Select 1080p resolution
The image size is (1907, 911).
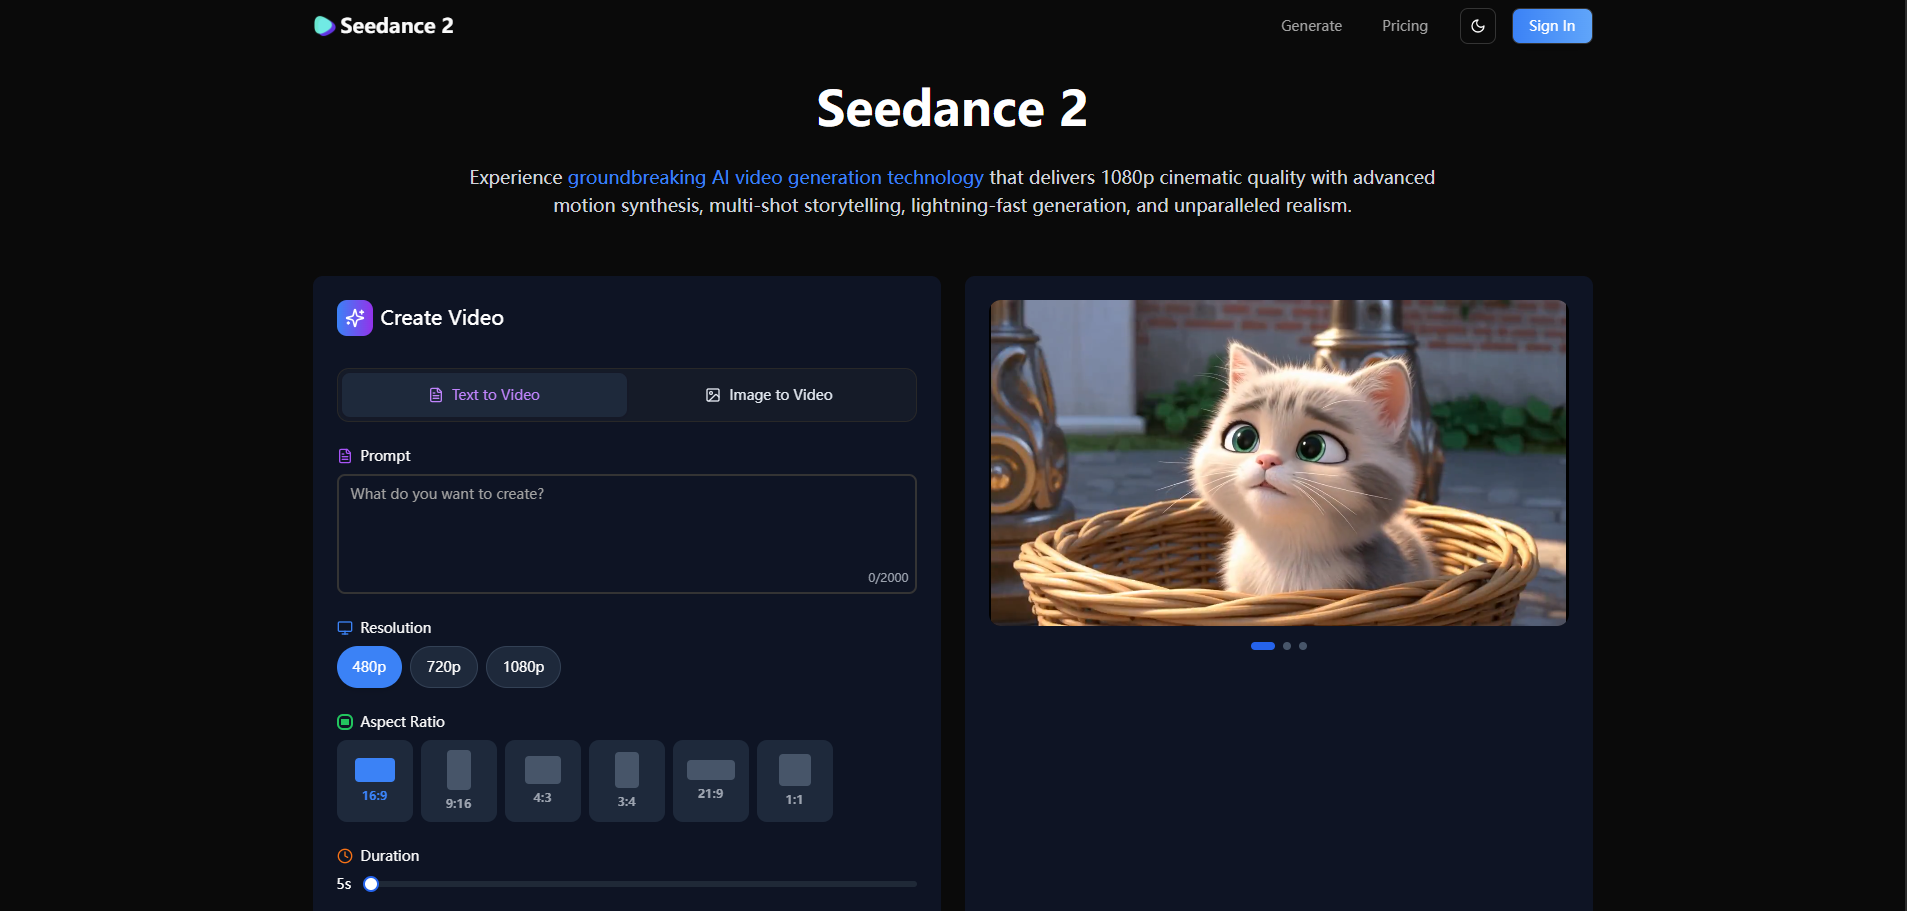coord(523,667)
